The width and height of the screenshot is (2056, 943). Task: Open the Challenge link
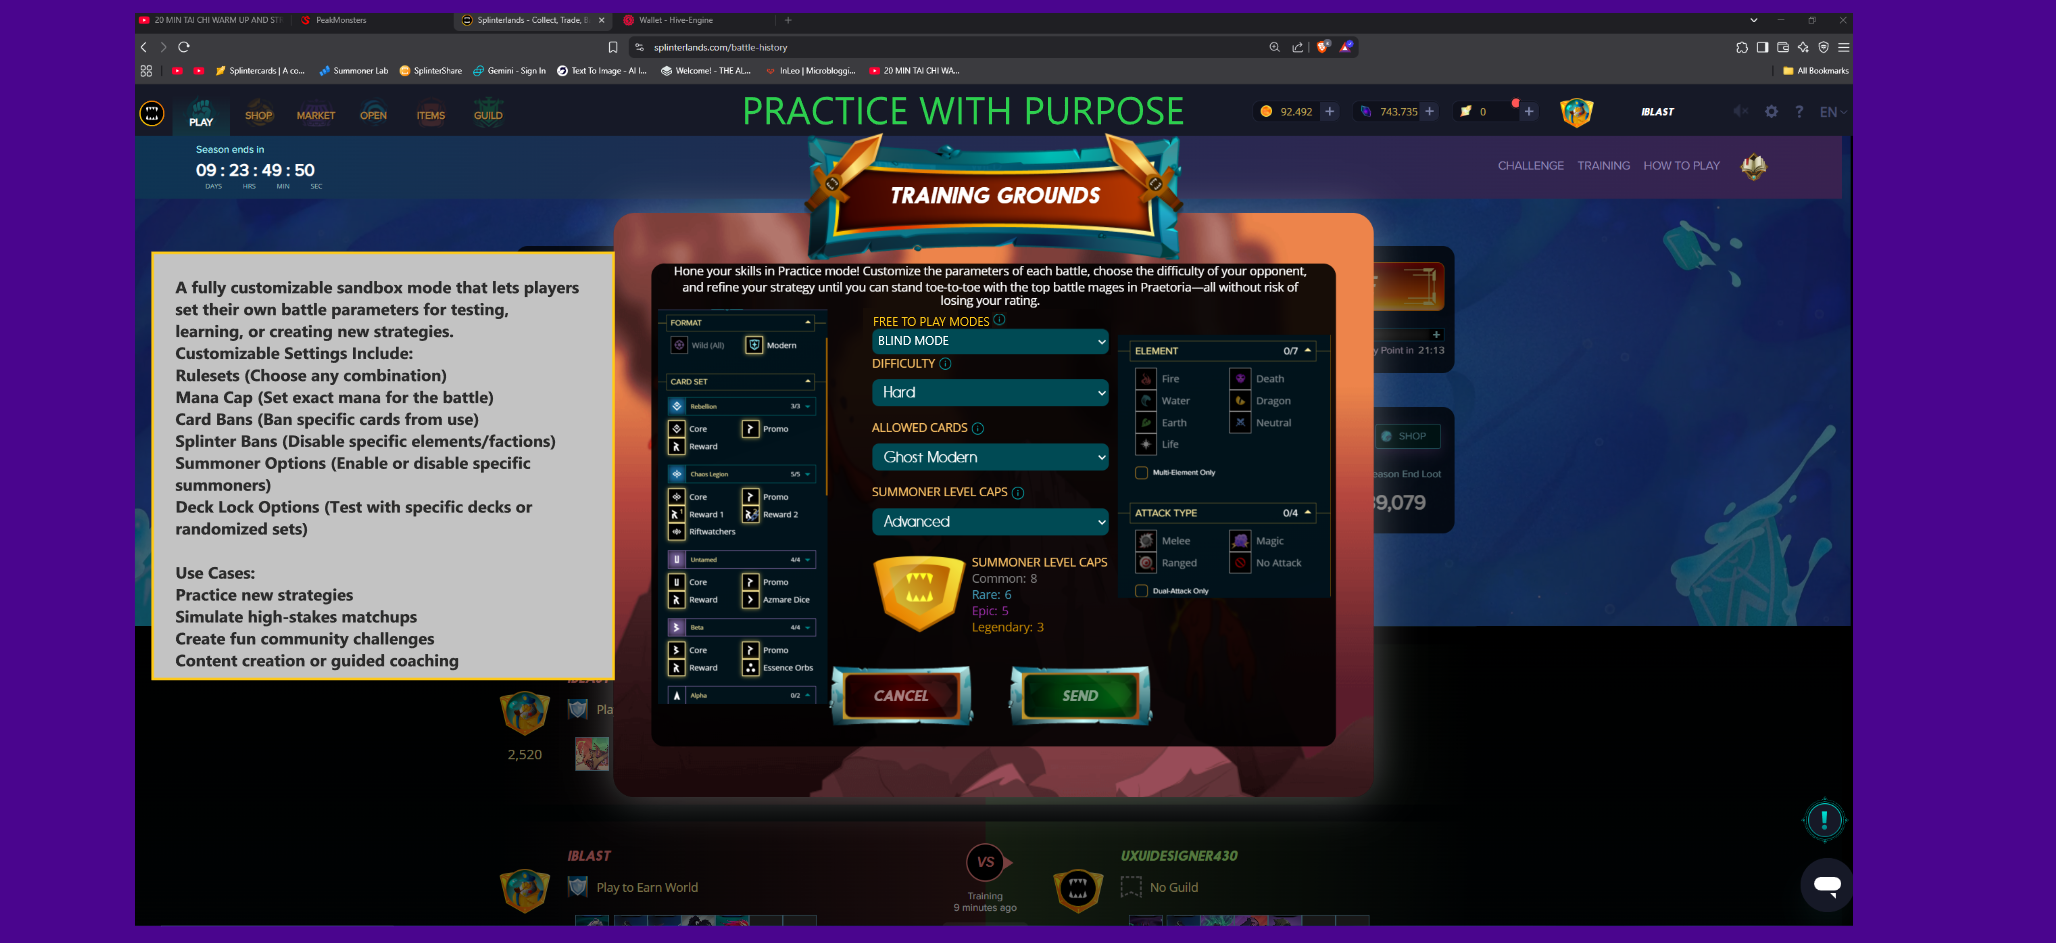(x=1530, y=166)
